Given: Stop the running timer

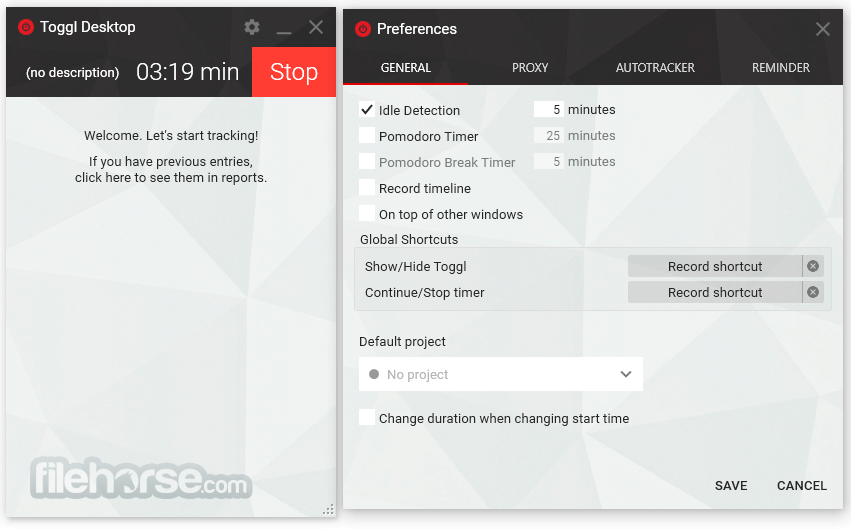Looking at the screenshot, I should pos(294,72).
